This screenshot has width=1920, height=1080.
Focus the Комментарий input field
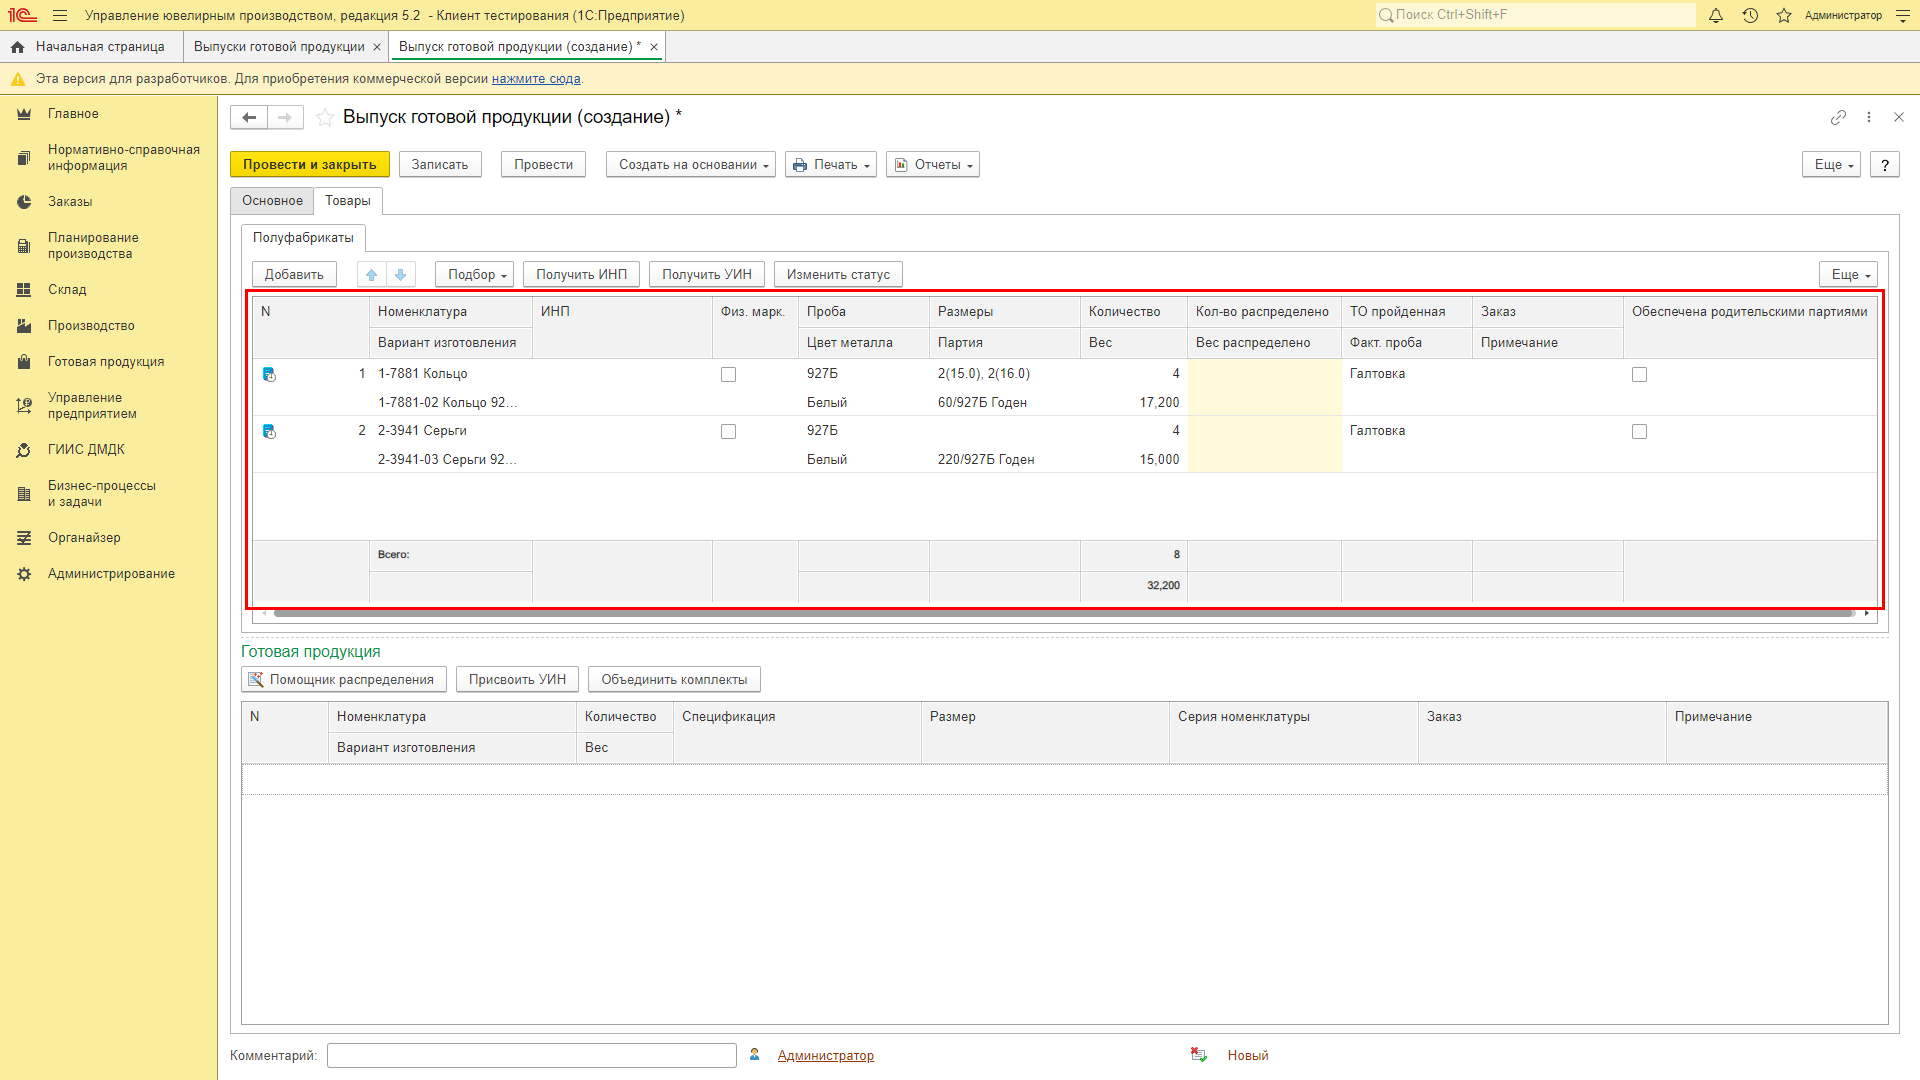point(532,1056)
